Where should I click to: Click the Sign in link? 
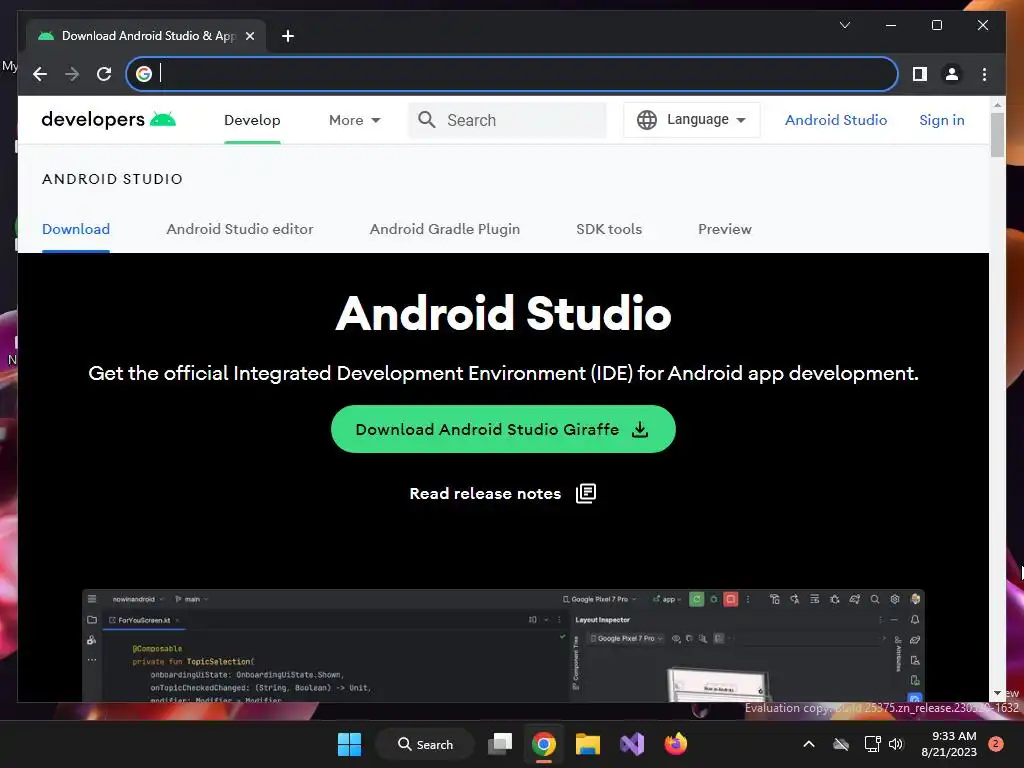[942, 120]
